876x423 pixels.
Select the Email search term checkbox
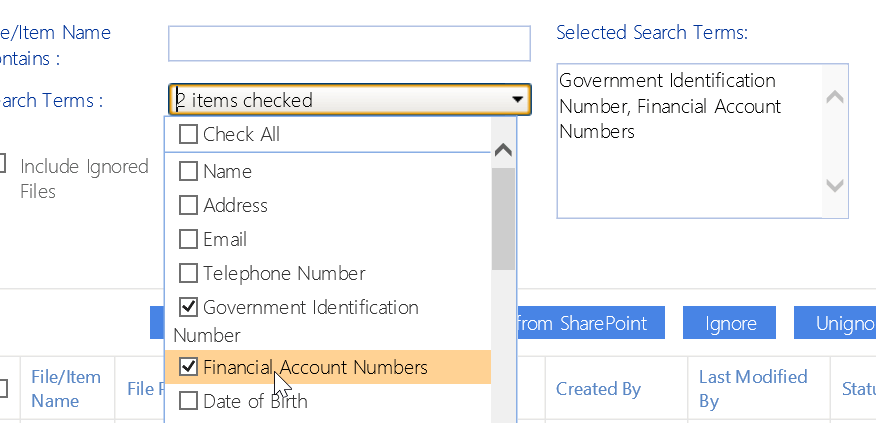click(x=188, y=239)
